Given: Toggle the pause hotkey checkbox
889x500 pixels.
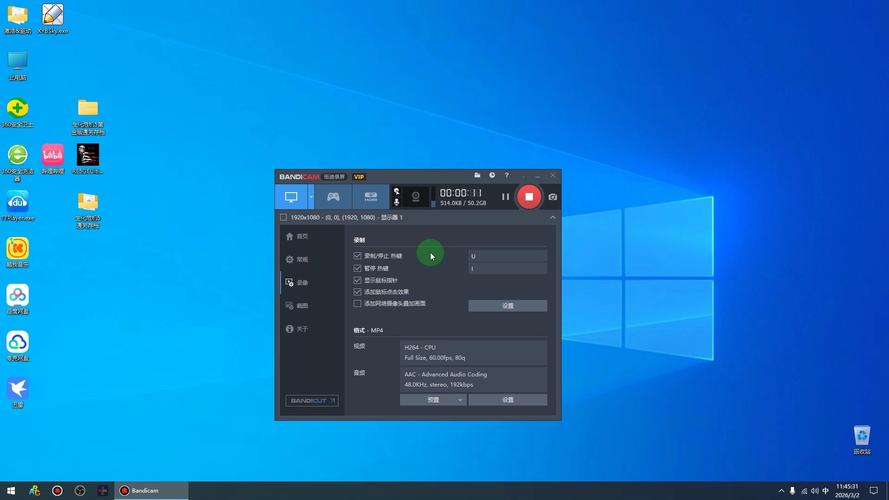Looking at the screenshot, I should 357,268.
